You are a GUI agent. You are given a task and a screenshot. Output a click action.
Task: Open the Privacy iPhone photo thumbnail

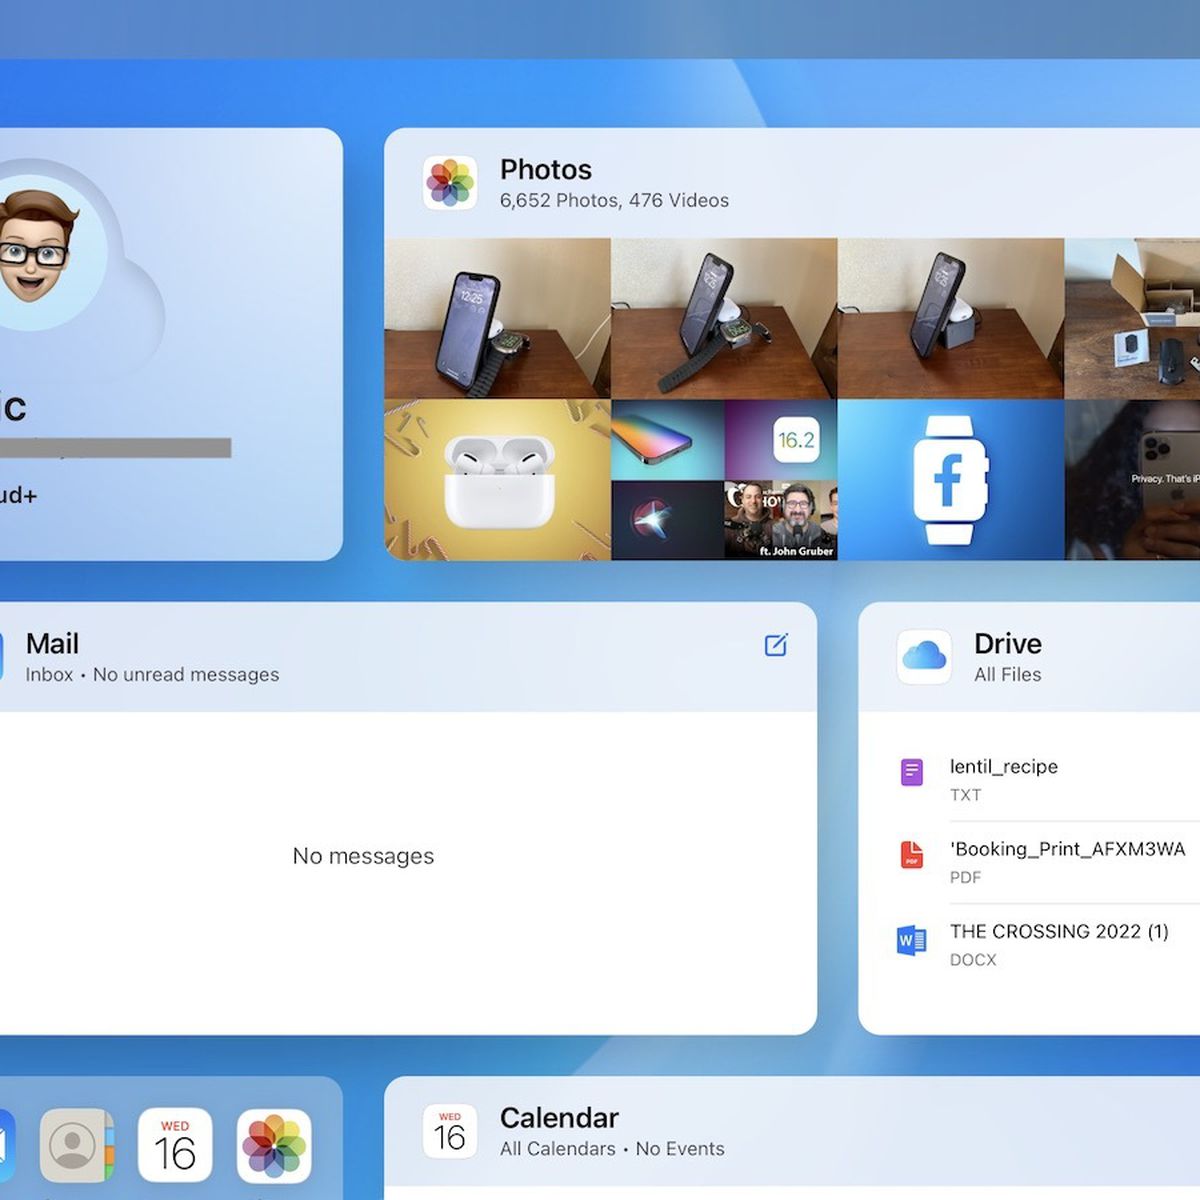point(1132,480)
